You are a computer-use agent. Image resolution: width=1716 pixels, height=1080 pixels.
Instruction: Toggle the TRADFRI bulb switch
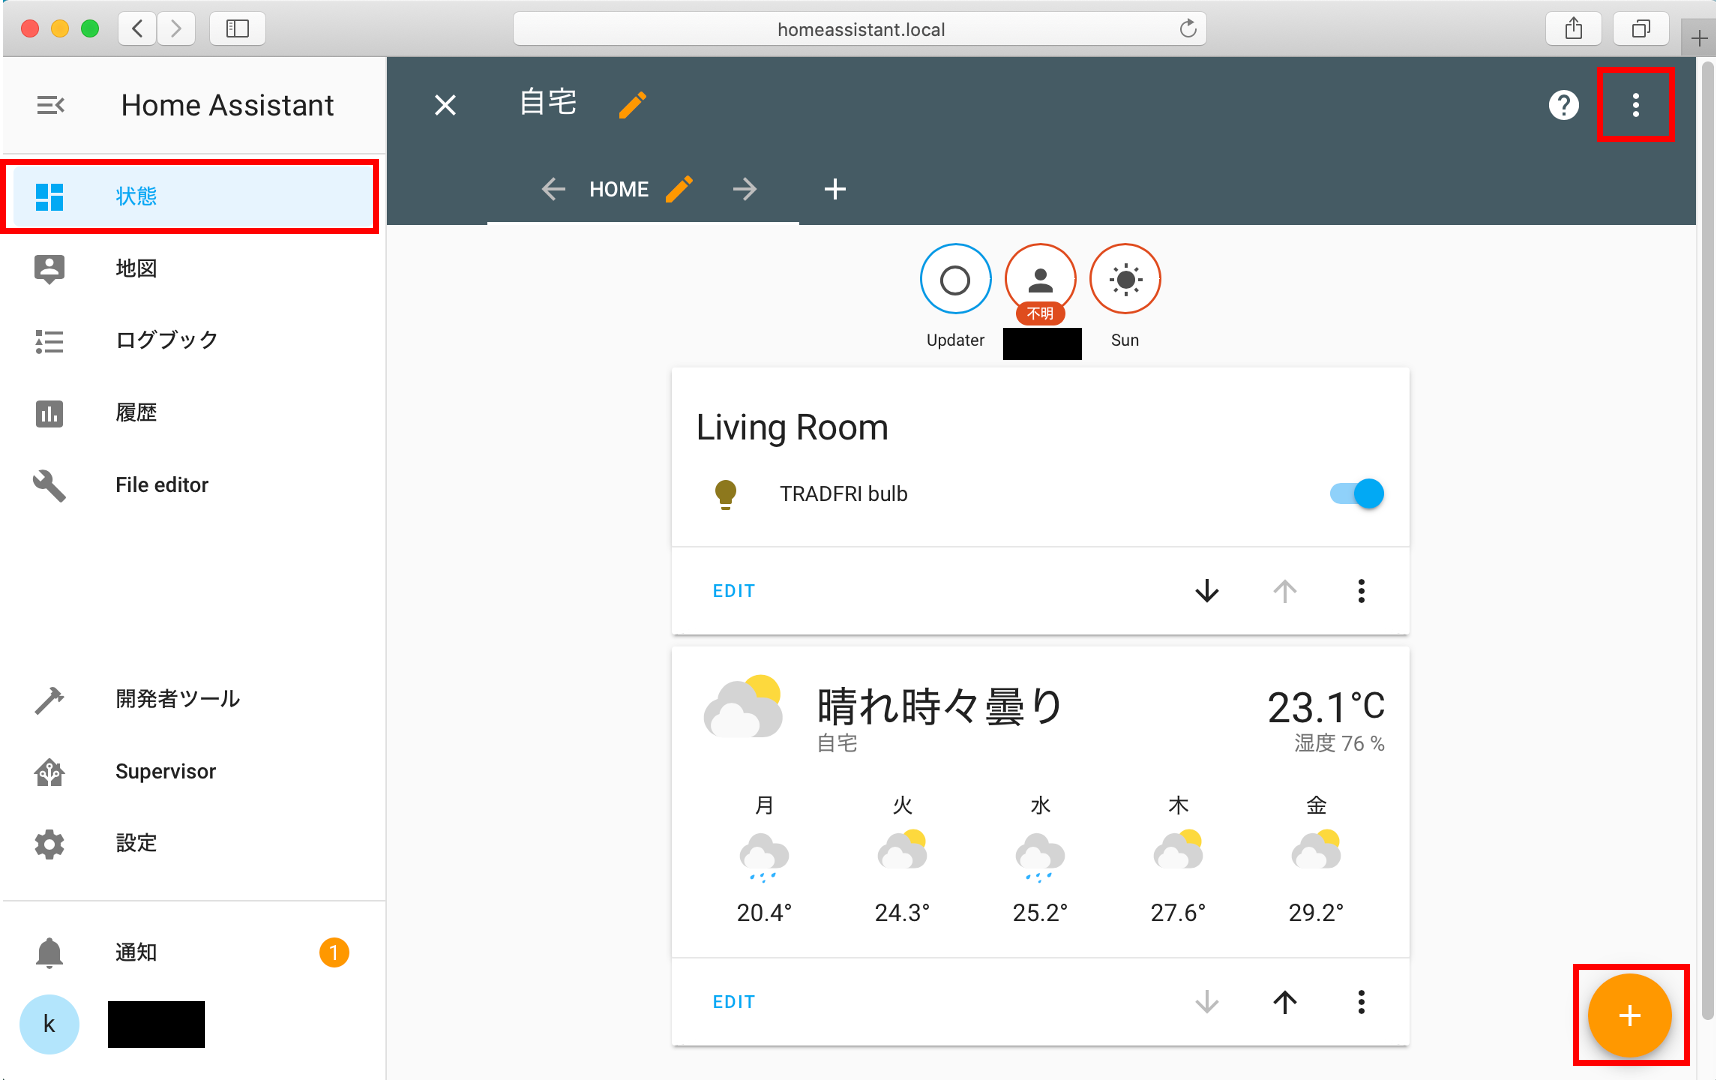coord(1357,494)
